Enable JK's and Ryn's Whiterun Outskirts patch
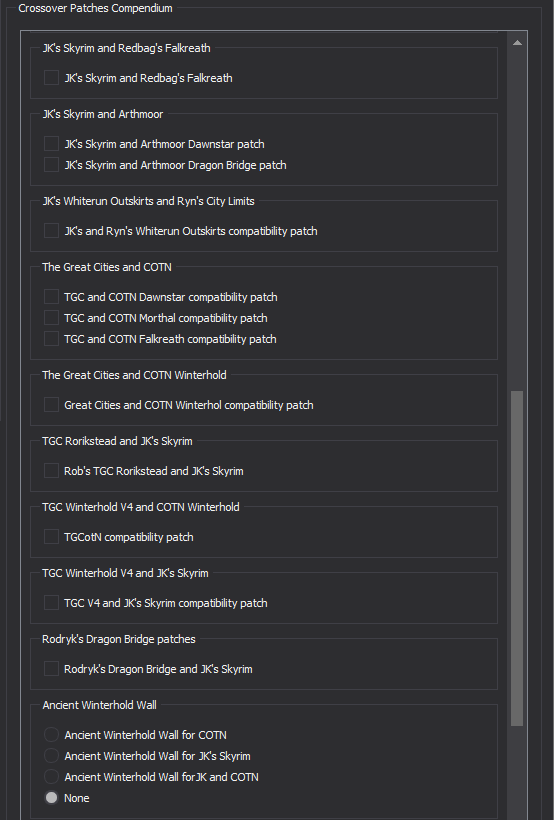The height and width of the screenshot is (820, 554). 51,231
